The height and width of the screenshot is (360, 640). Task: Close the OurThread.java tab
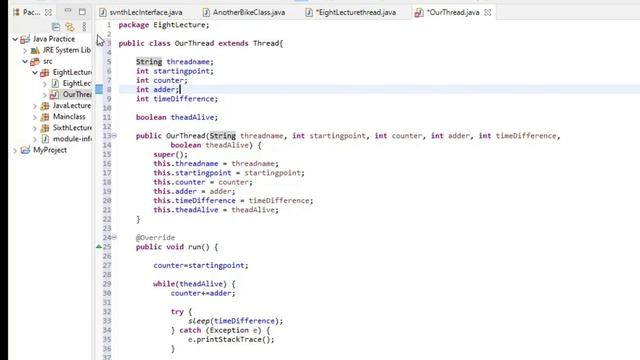487,13
